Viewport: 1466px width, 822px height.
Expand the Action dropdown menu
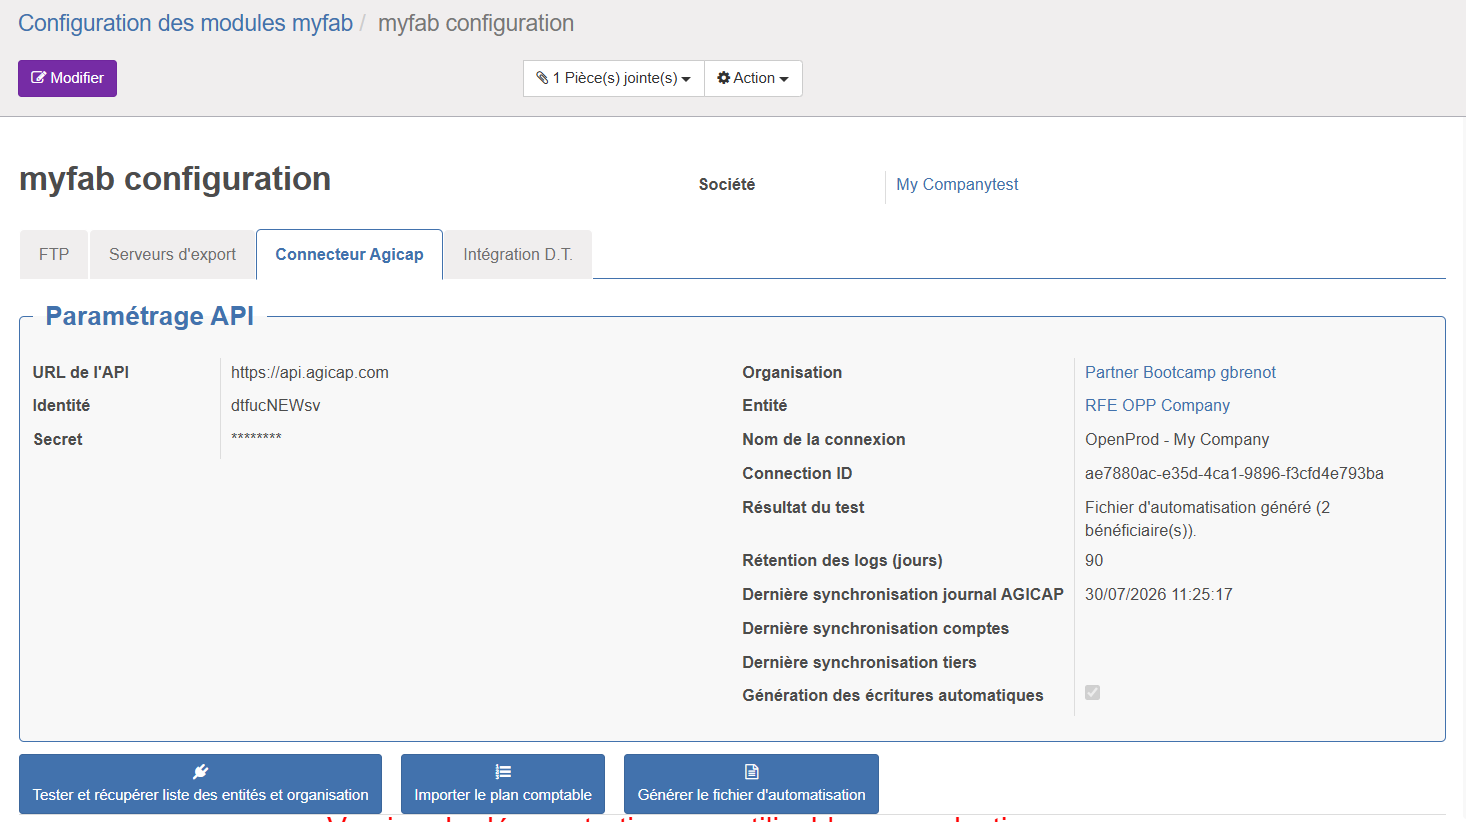753,78
